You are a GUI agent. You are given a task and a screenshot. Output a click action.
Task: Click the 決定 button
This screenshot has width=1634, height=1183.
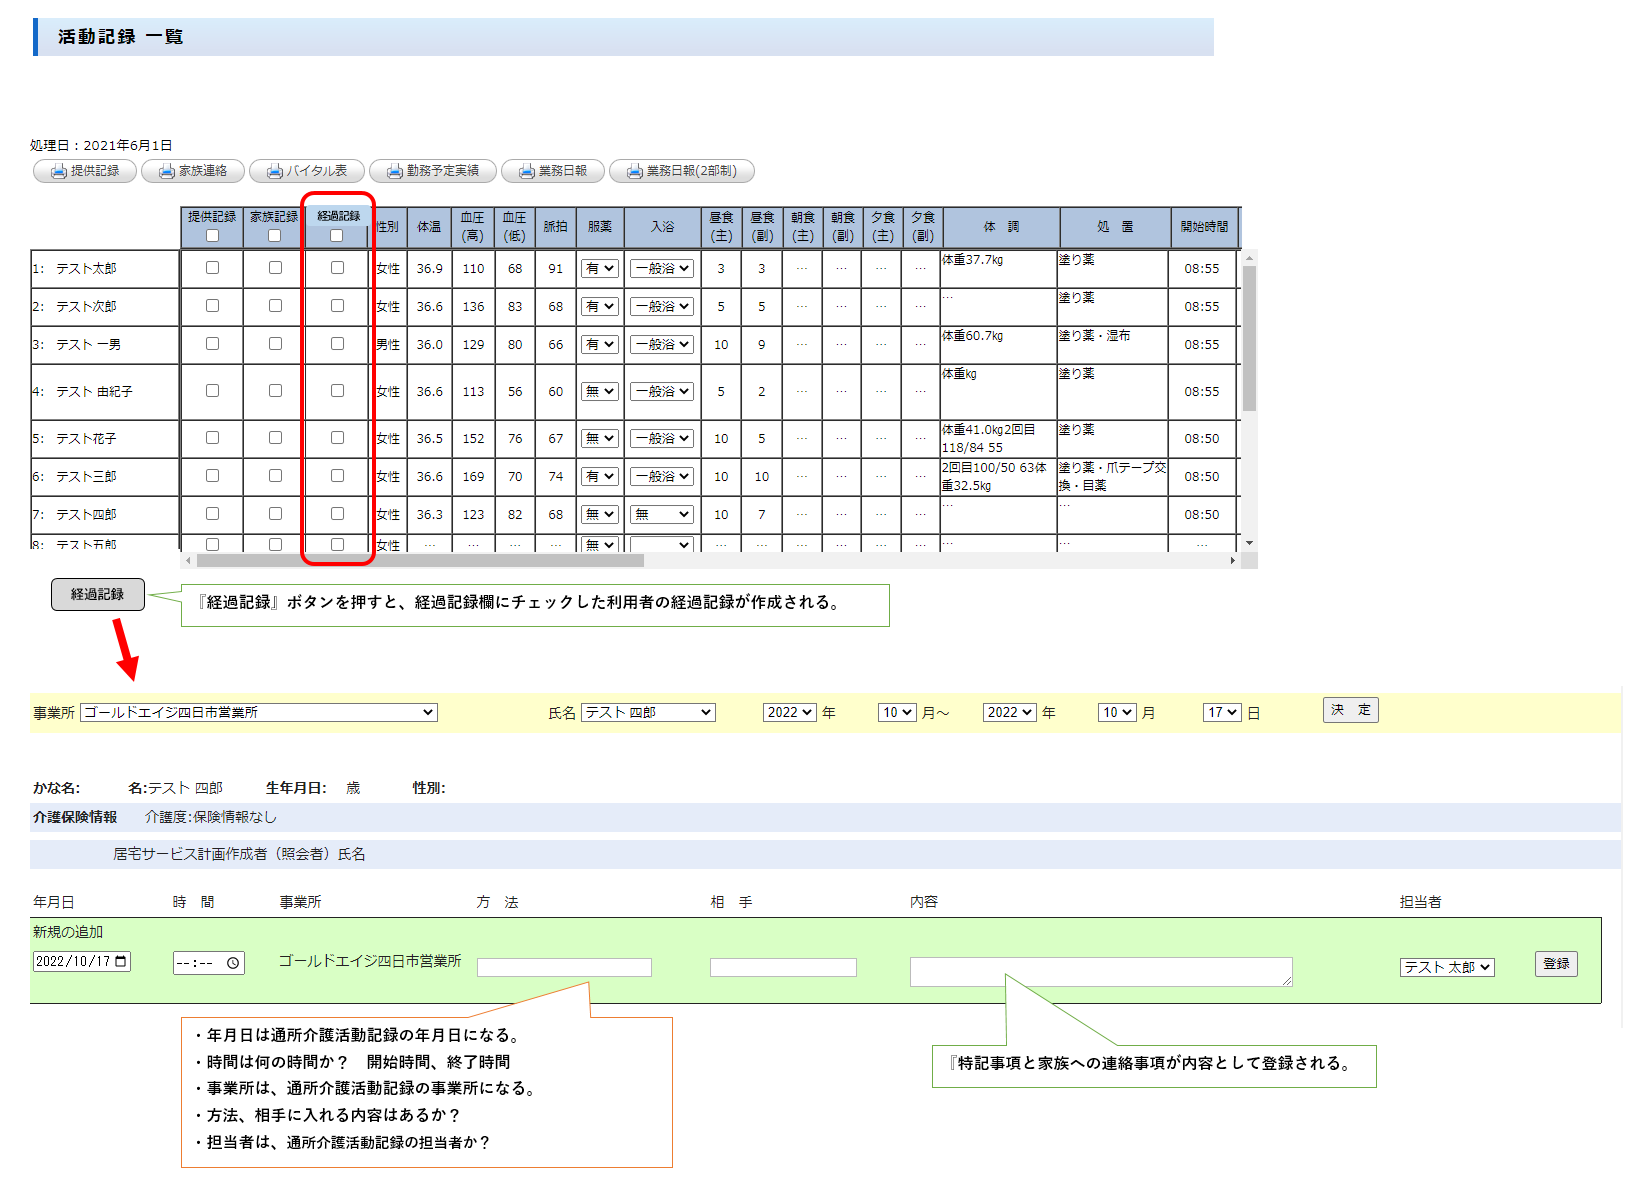pyautogui.click(x=1350, y=710)
